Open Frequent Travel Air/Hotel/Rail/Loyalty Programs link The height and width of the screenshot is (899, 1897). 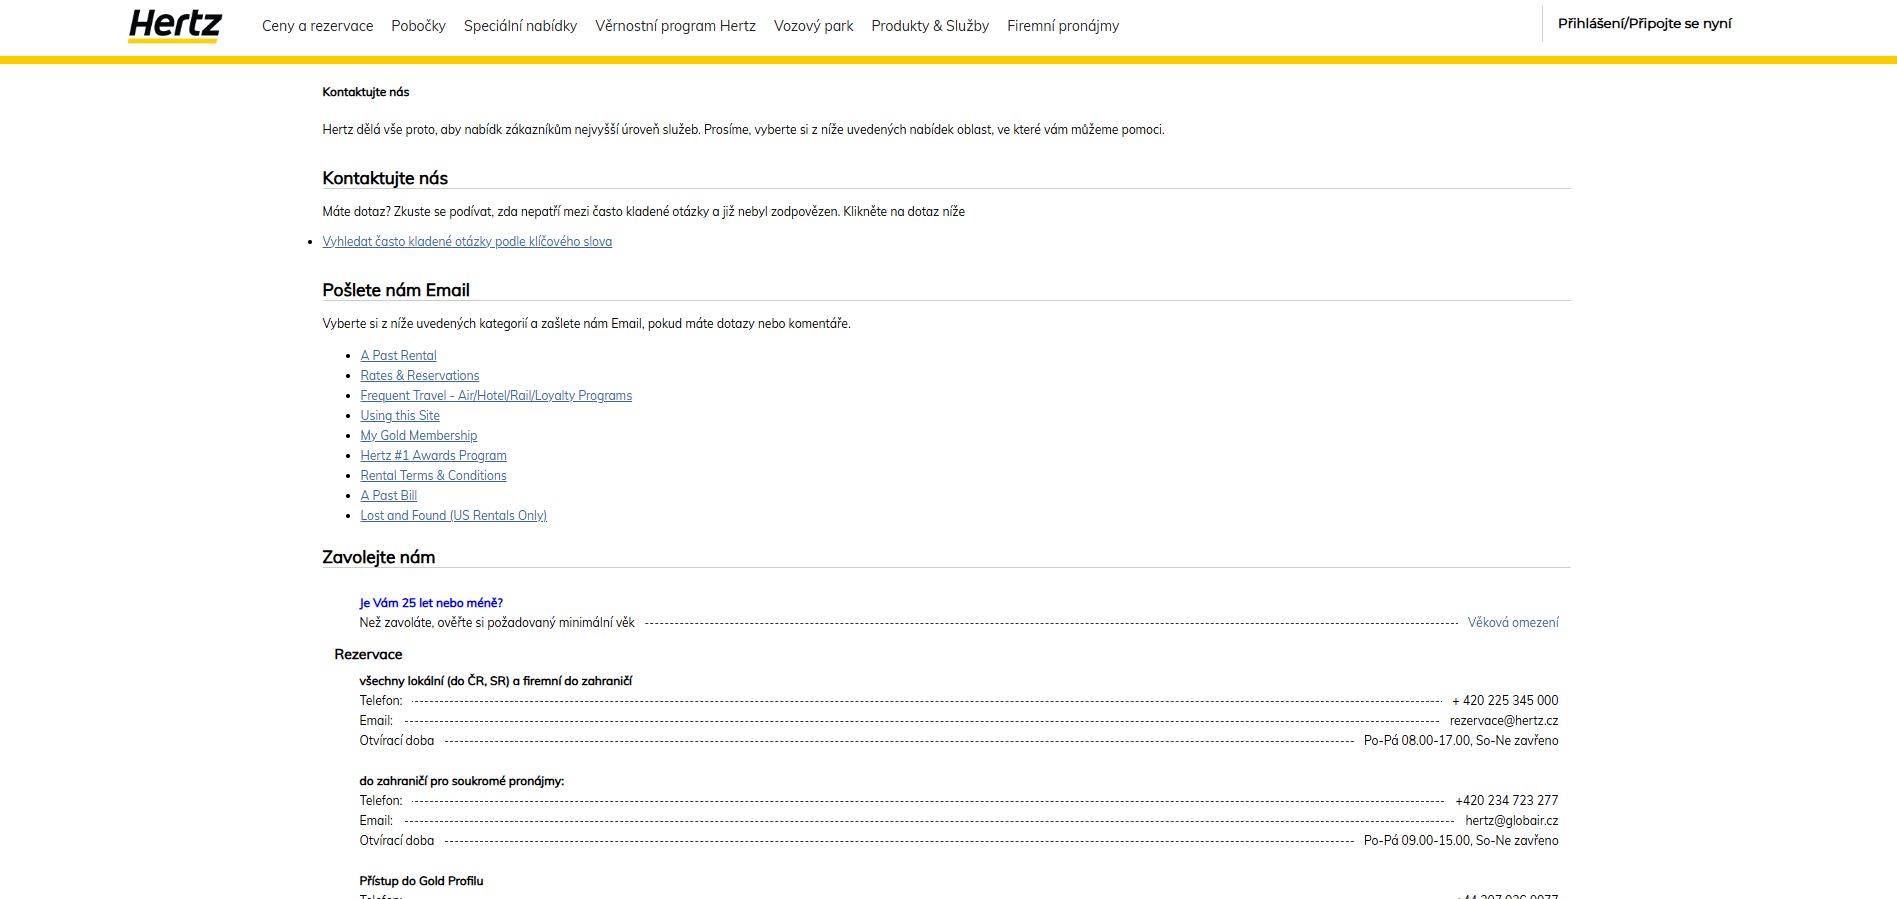point(496,395)
